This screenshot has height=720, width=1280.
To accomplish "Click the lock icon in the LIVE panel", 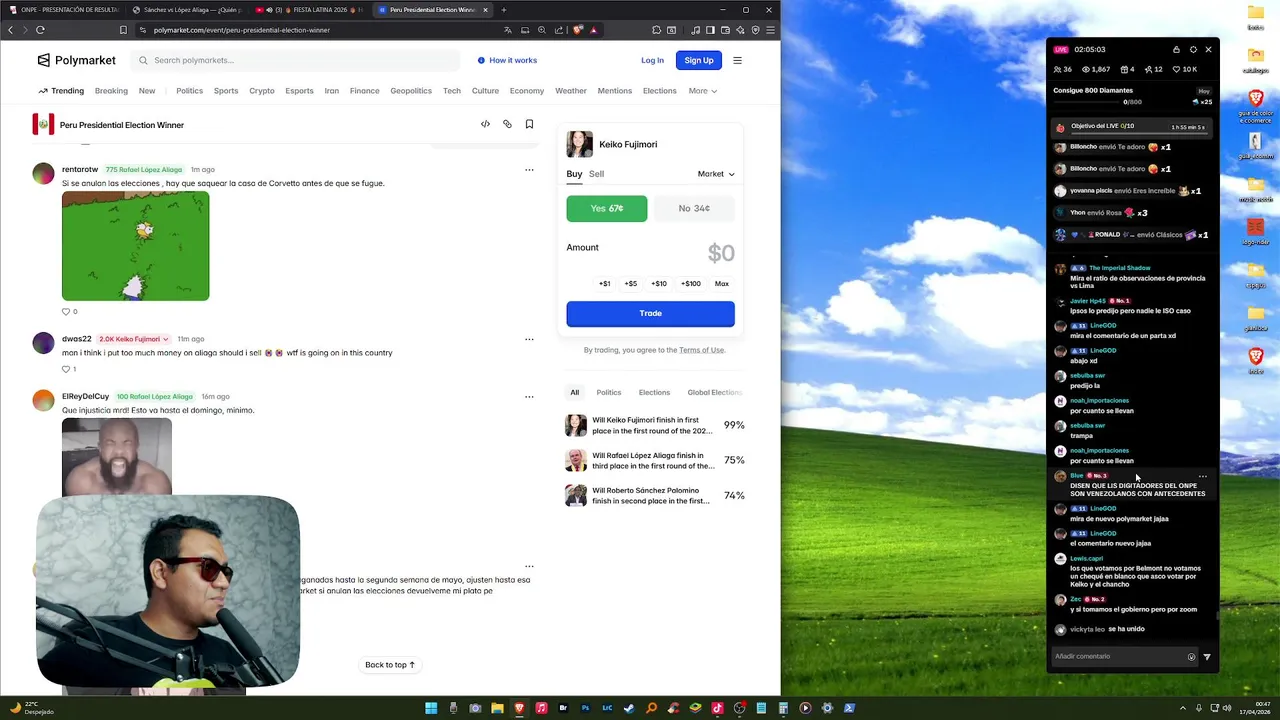I will [x=1176, y=49].
